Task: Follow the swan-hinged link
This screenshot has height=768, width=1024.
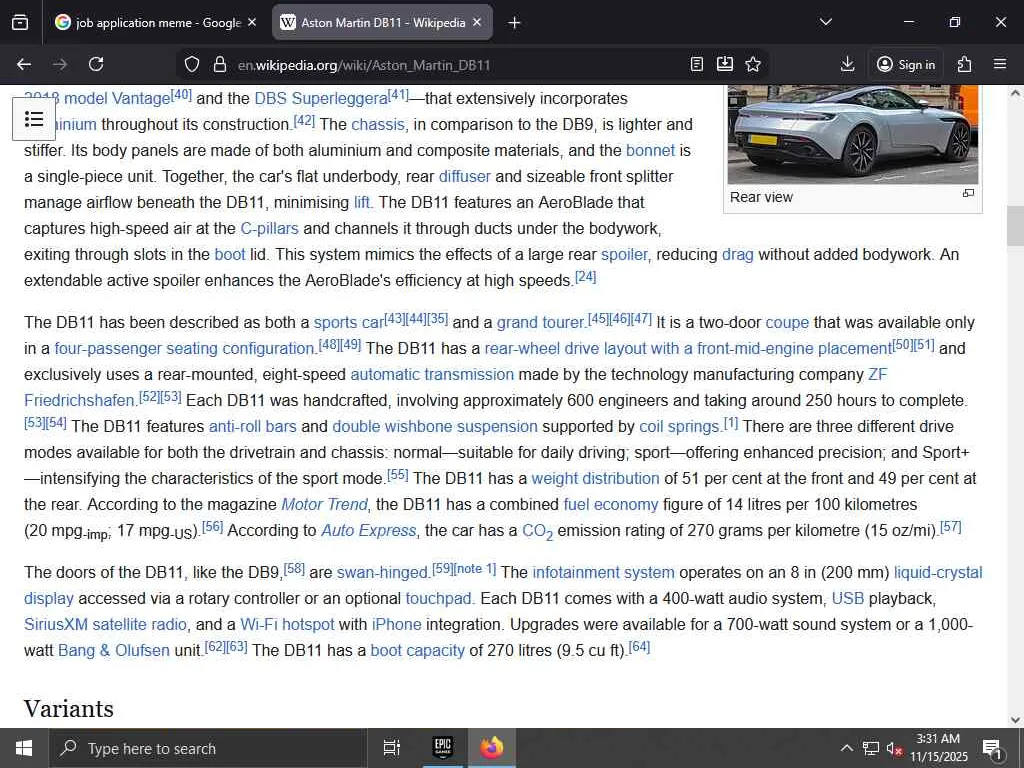Action: tap(382, 573)
